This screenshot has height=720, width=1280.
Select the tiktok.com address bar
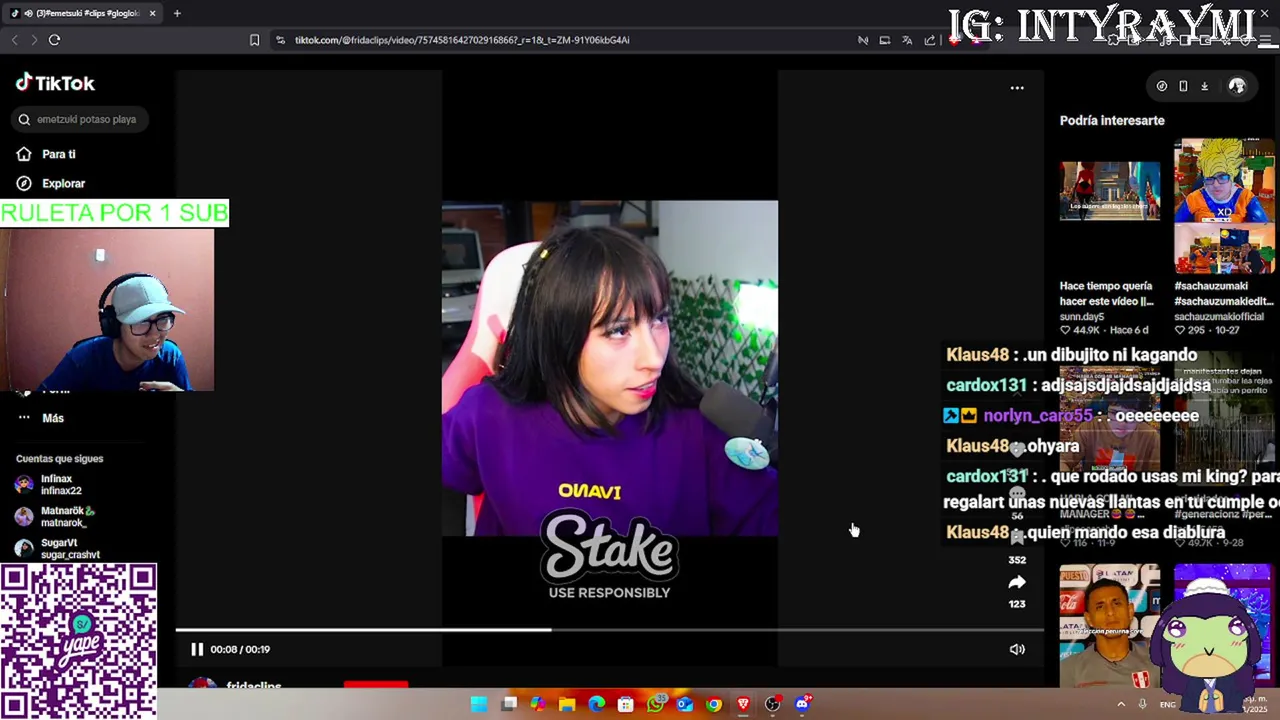[462, 40]
